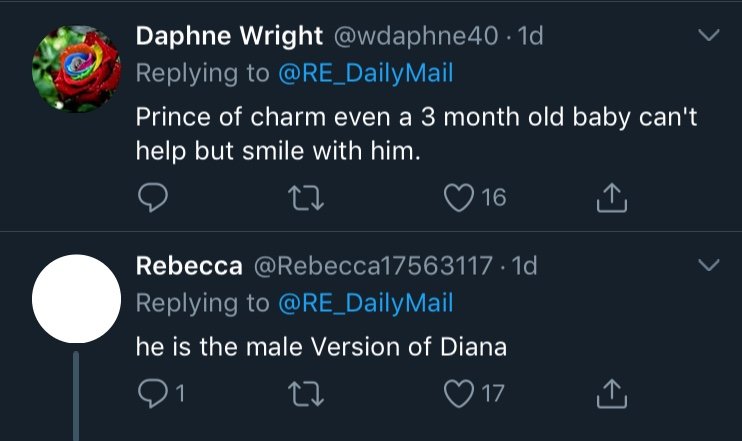Retweet Rebecca's Diana tweet
This screenshot has width=742, height=441.
[x=306, y=394]
